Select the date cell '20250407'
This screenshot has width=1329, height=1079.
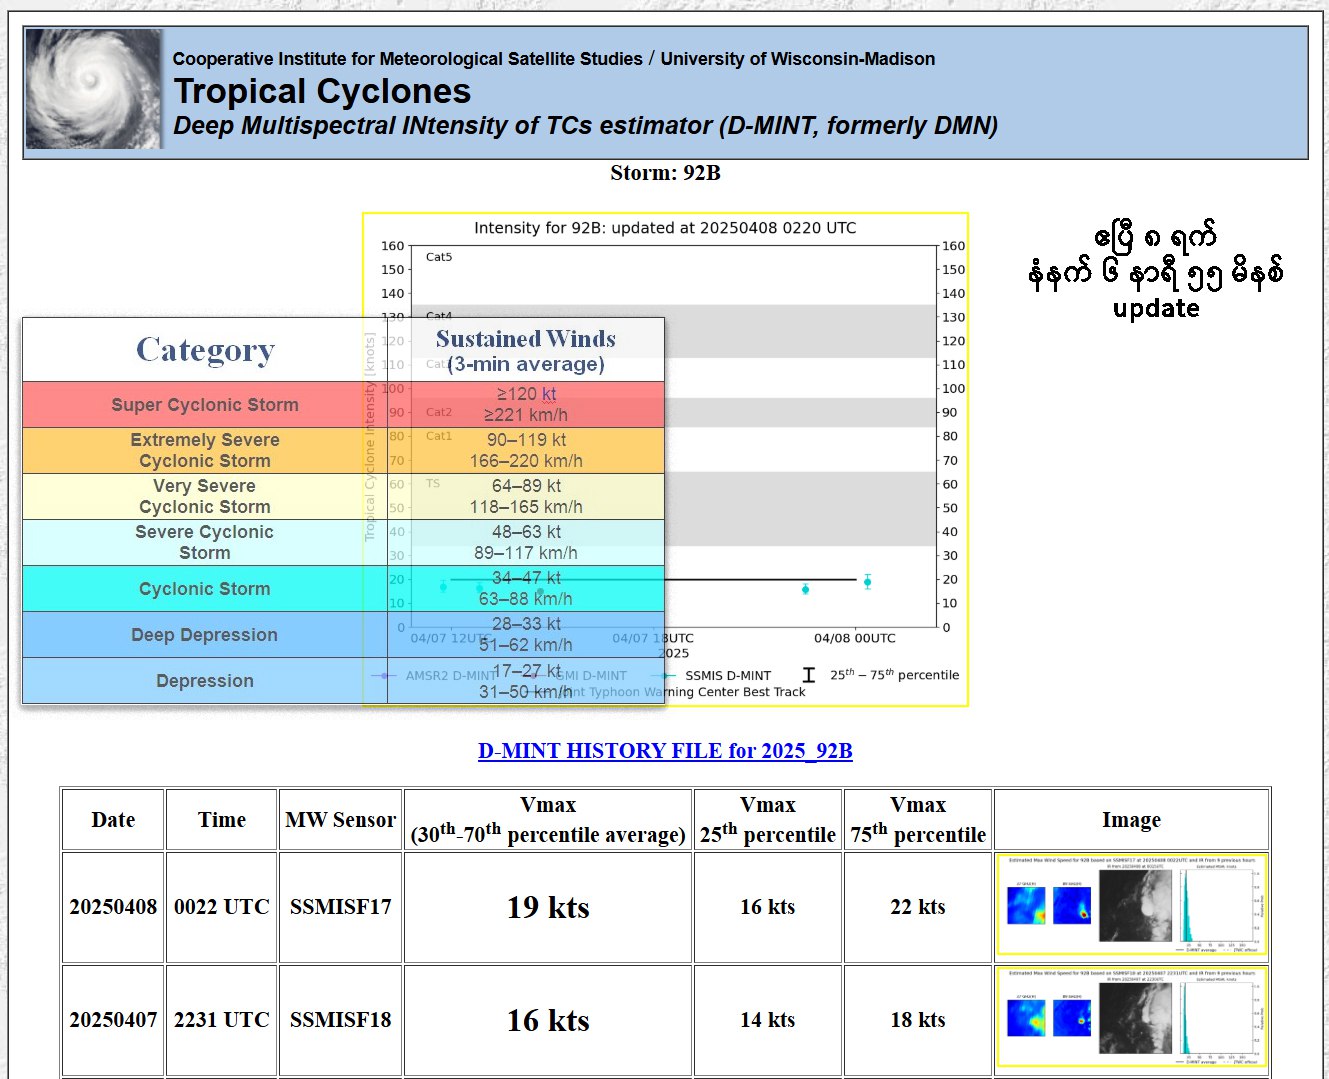coord(113,1020)
